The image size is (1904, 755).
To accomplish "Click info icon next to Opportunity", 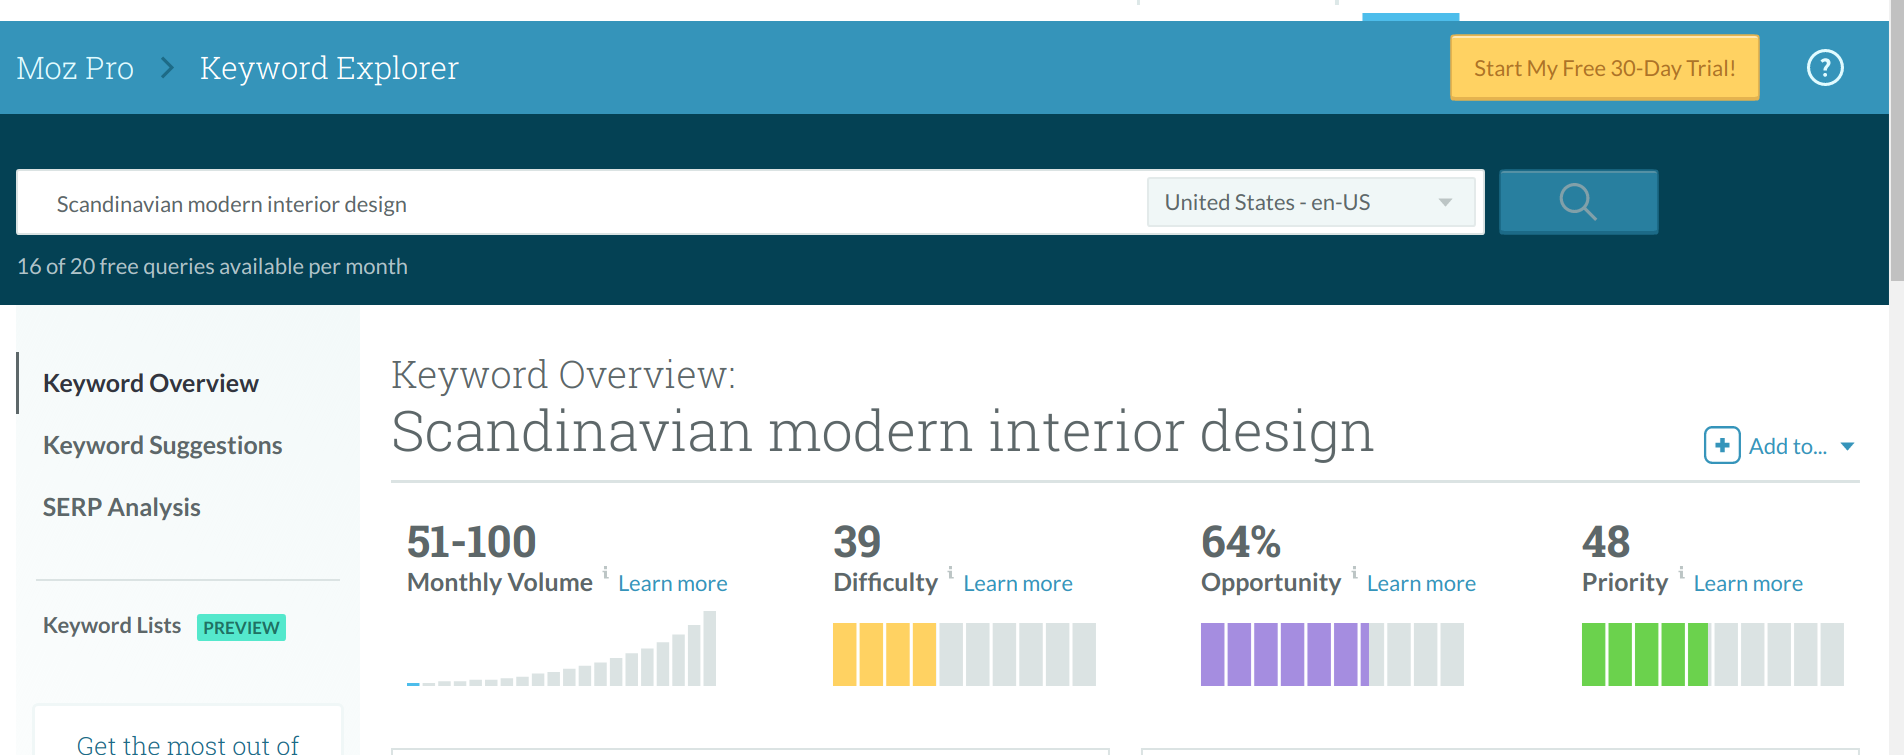I will pos(1354,572).
